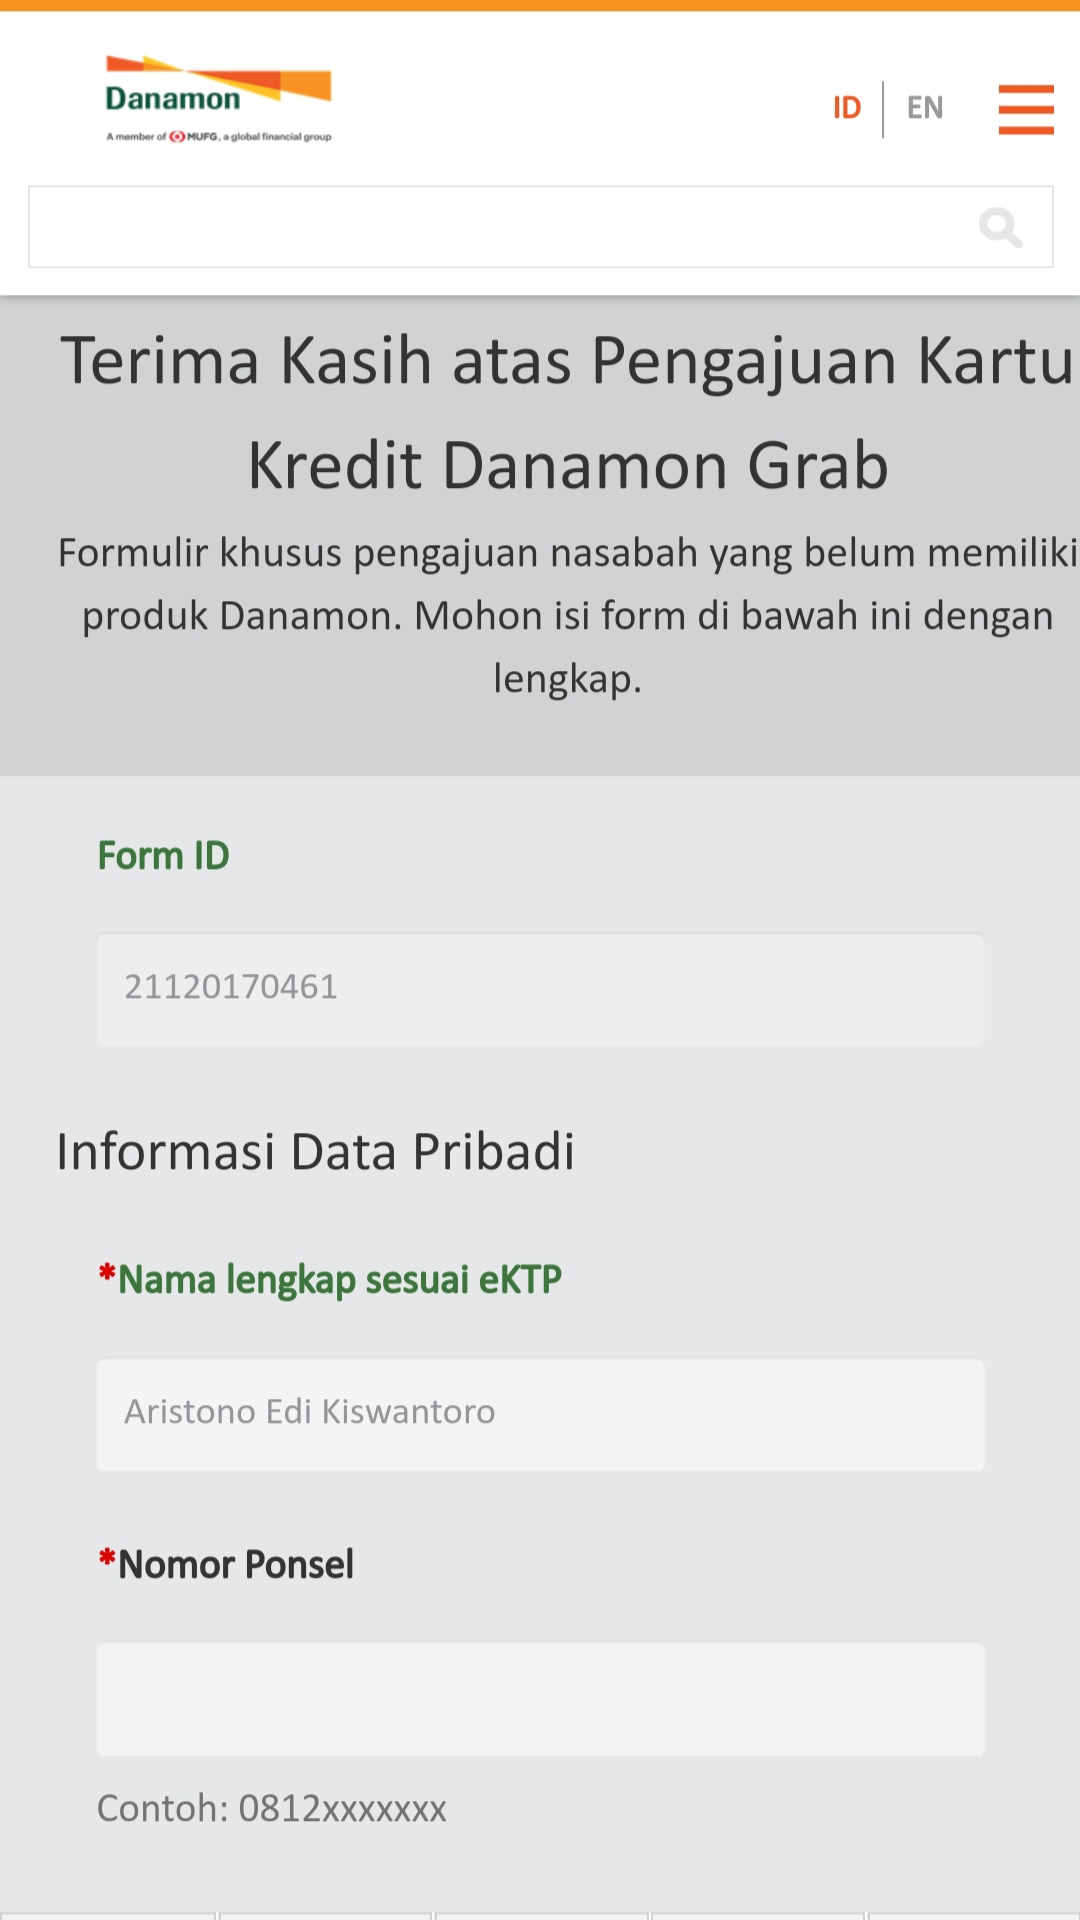Click the Form ID label
The height and width of the screenshot is (1920, 1080).
point(164,856)
